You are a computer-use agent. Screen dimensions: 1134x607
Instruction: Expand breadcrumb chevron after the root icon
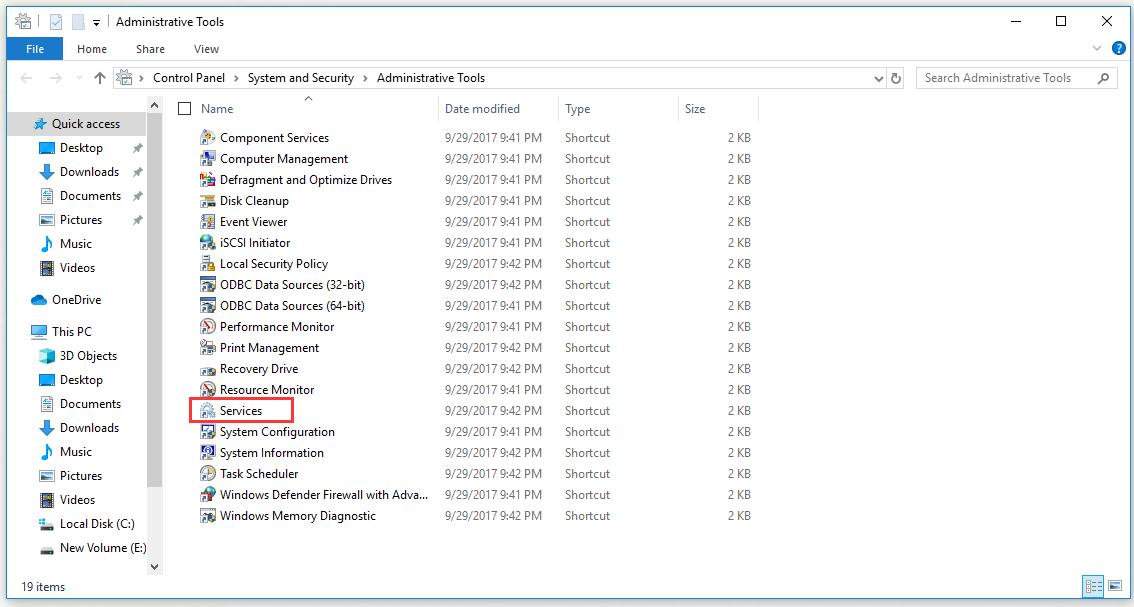[142, 78]
